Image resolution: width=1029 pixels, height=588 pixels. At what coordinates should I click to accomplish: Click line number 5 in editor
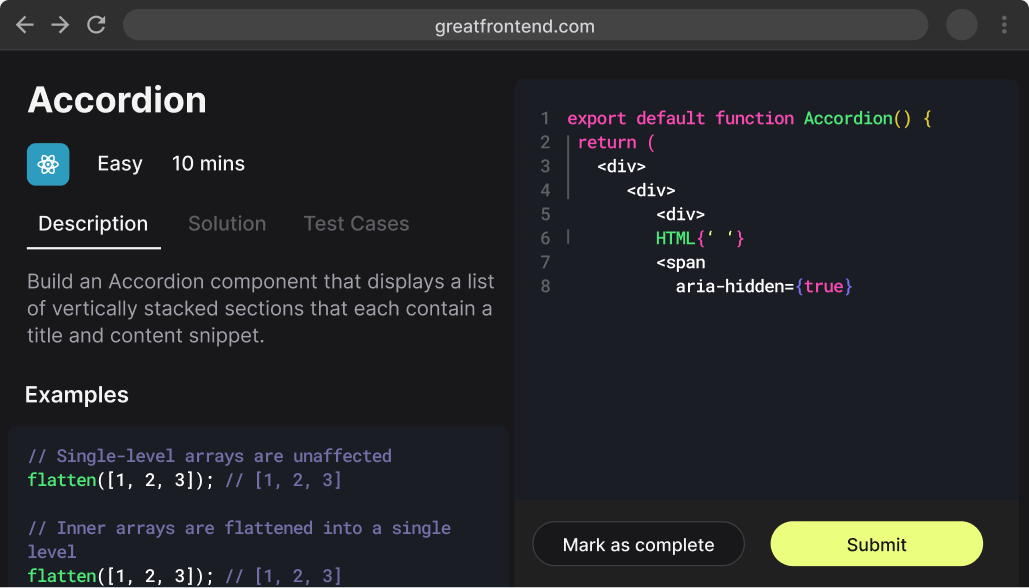point(545,215)
